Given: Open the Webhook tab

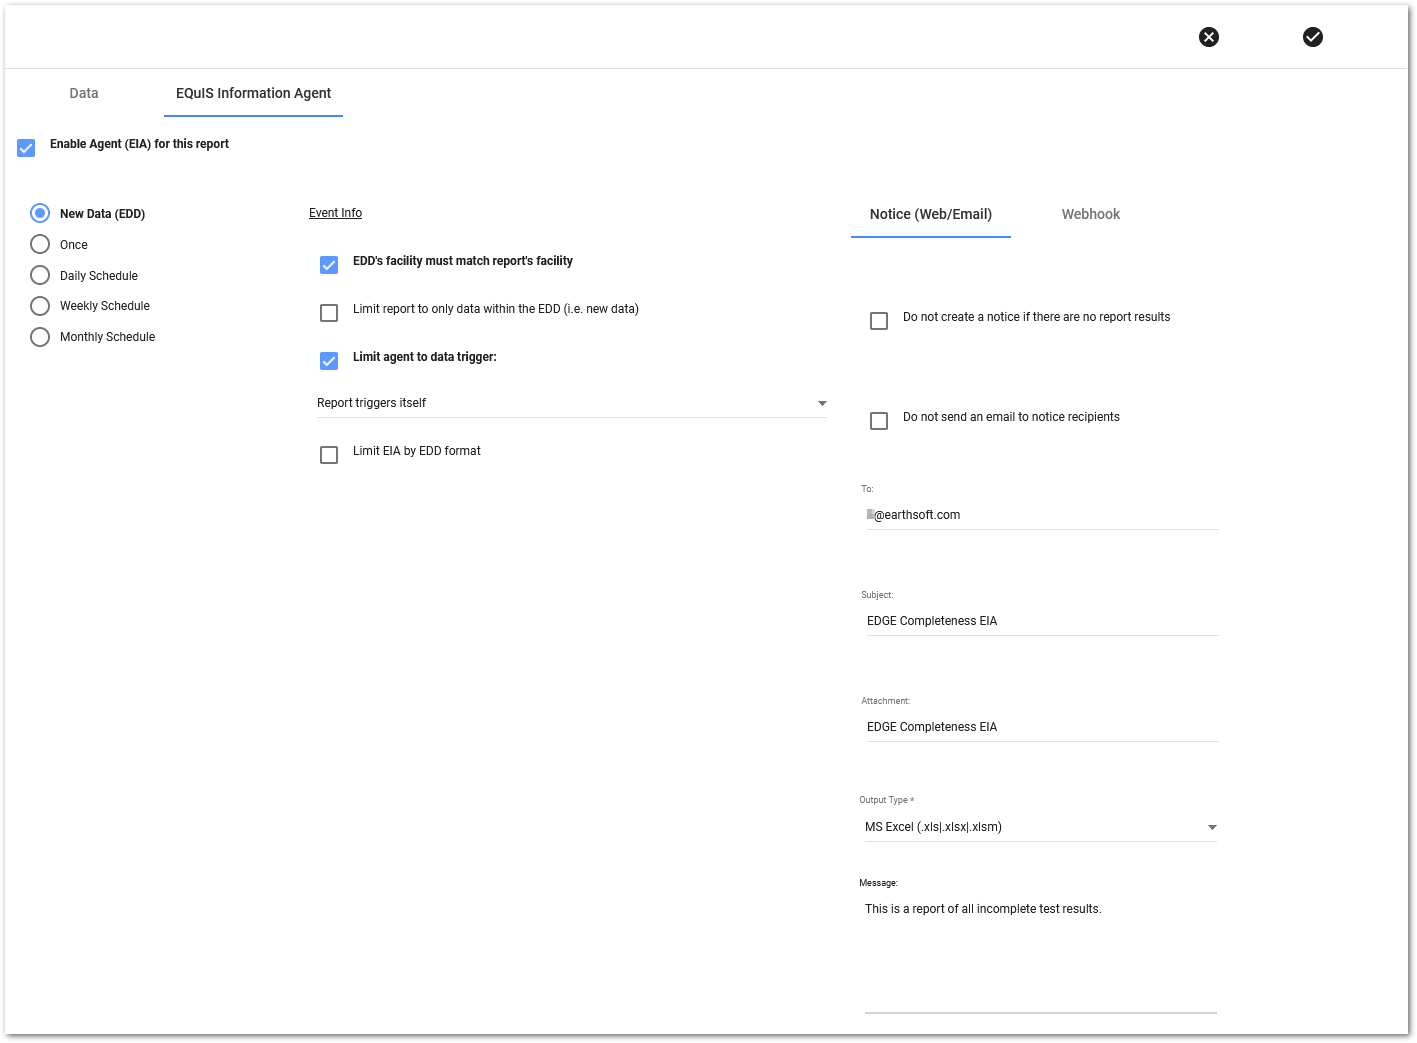Looking at the screenshot, I should click(x=1090, y=214).
